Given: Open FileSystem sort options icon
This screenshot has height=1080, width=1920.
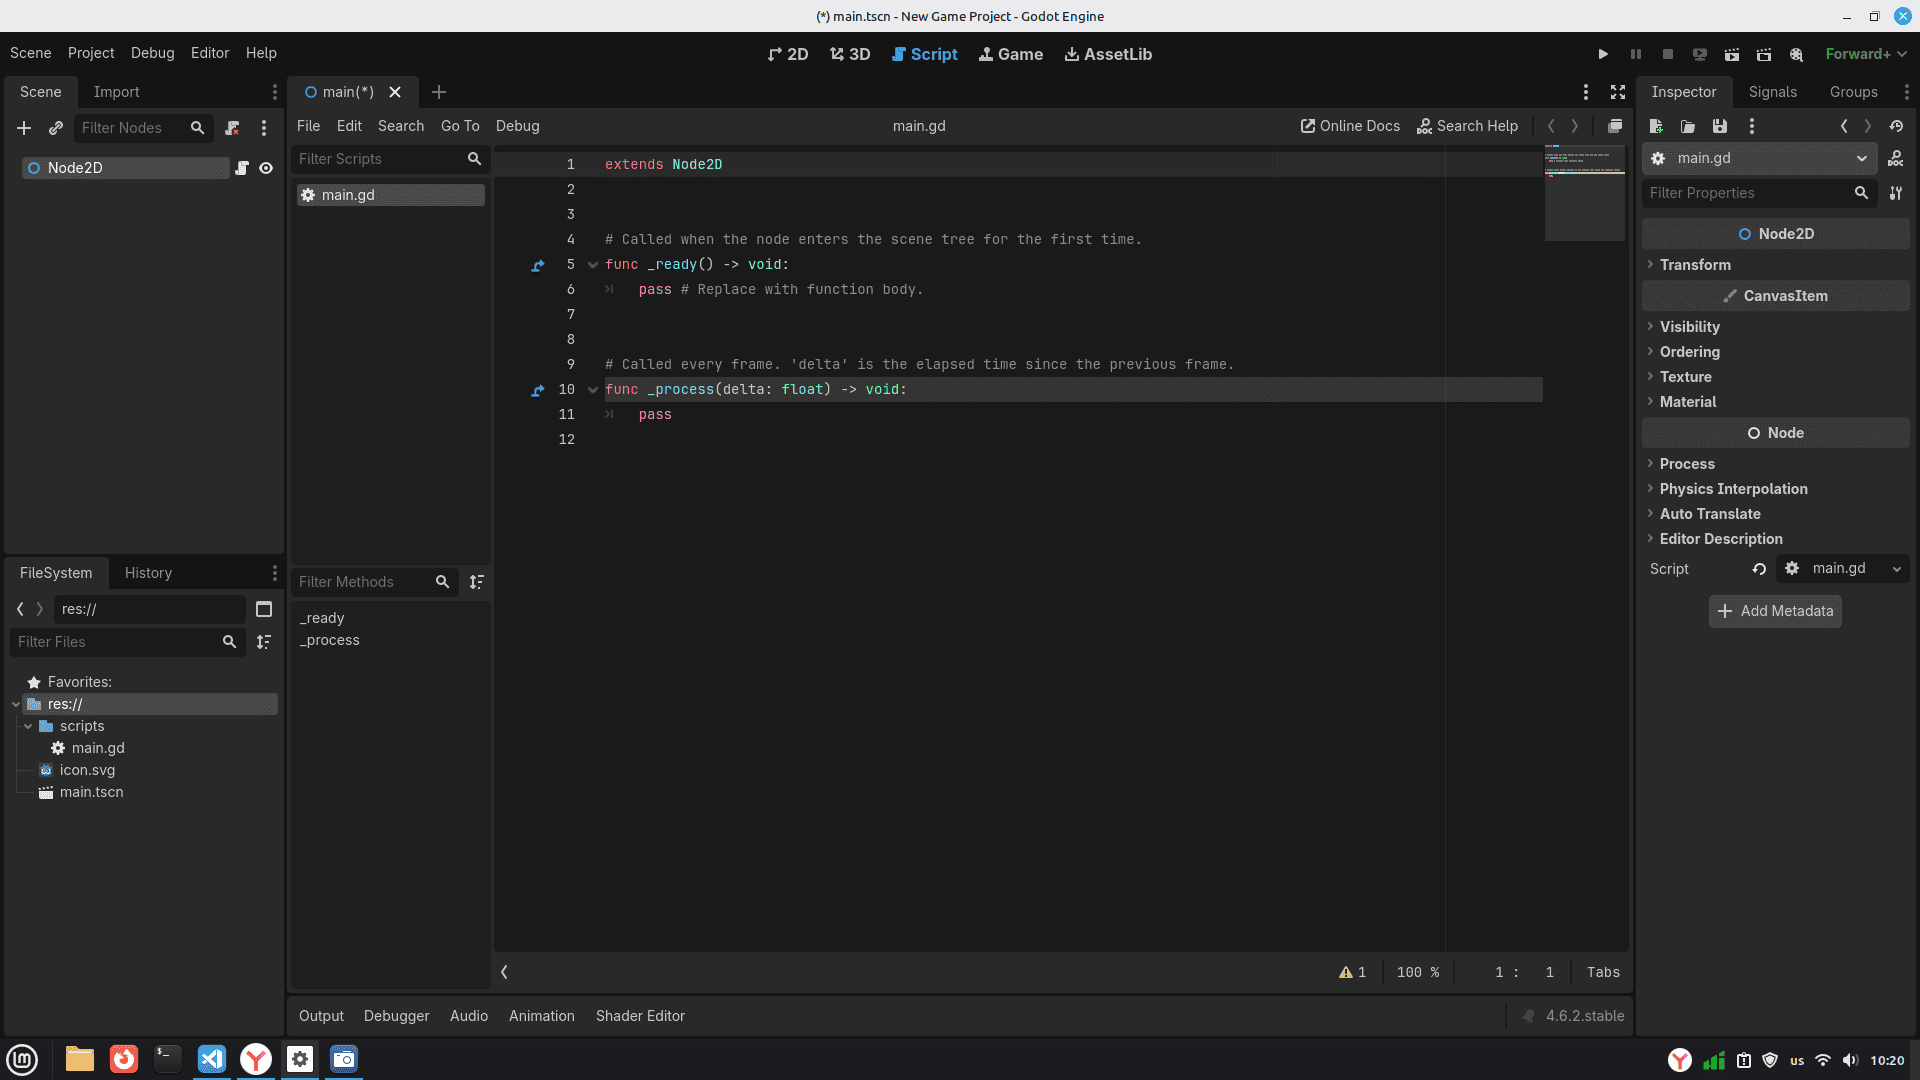Looking at the screenshot, I should click(x=264, y=642).
